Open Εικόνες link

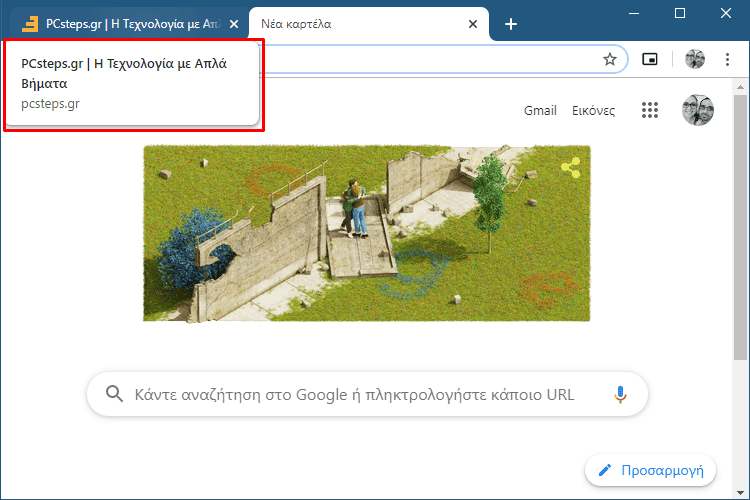[593, 111]
